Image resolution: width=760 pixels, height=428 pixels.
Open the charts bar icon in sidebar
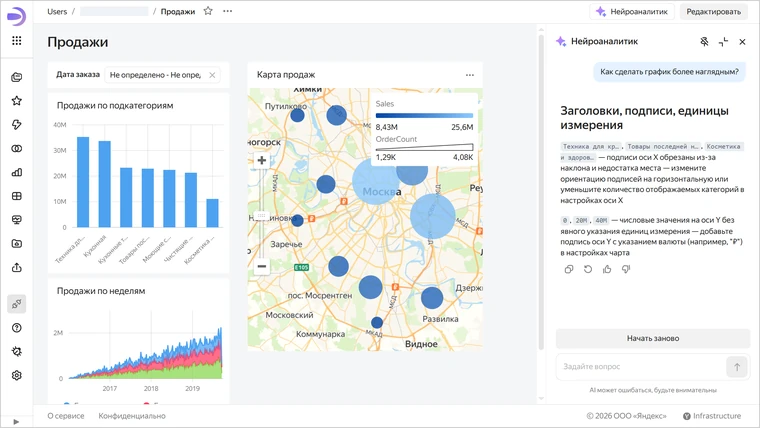pyautogui.click(x=16, y=172)
